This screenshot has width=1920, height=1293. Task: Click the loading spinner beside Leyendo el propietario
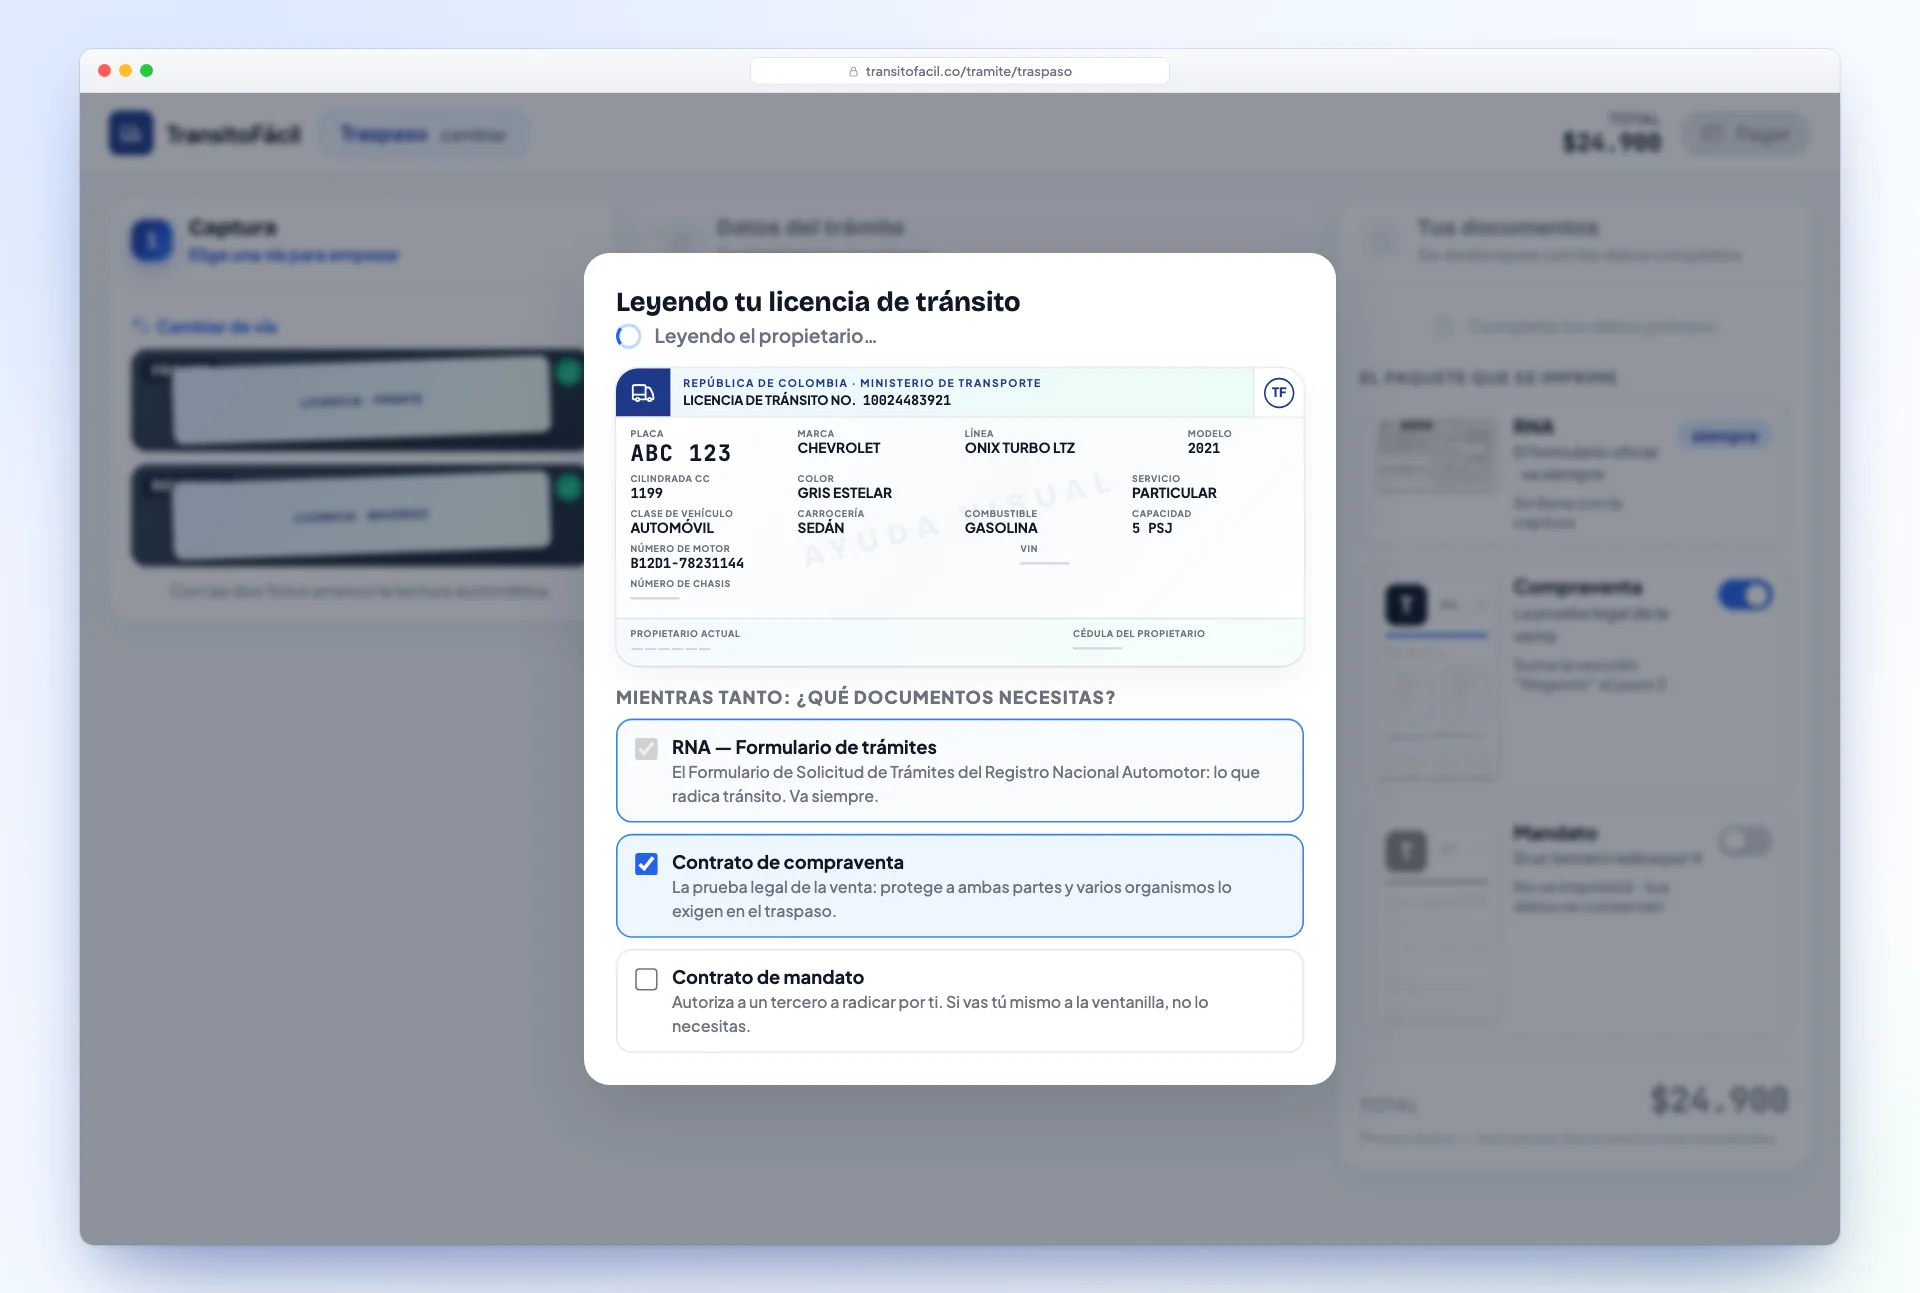click(629, 337)
